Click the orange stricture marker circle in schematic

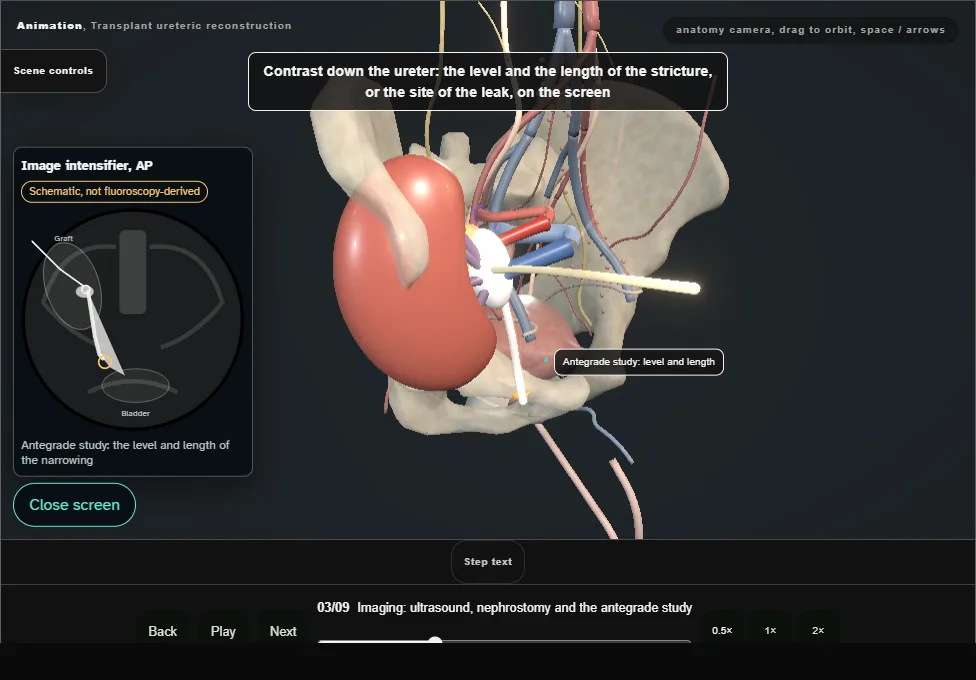[105, 362]
